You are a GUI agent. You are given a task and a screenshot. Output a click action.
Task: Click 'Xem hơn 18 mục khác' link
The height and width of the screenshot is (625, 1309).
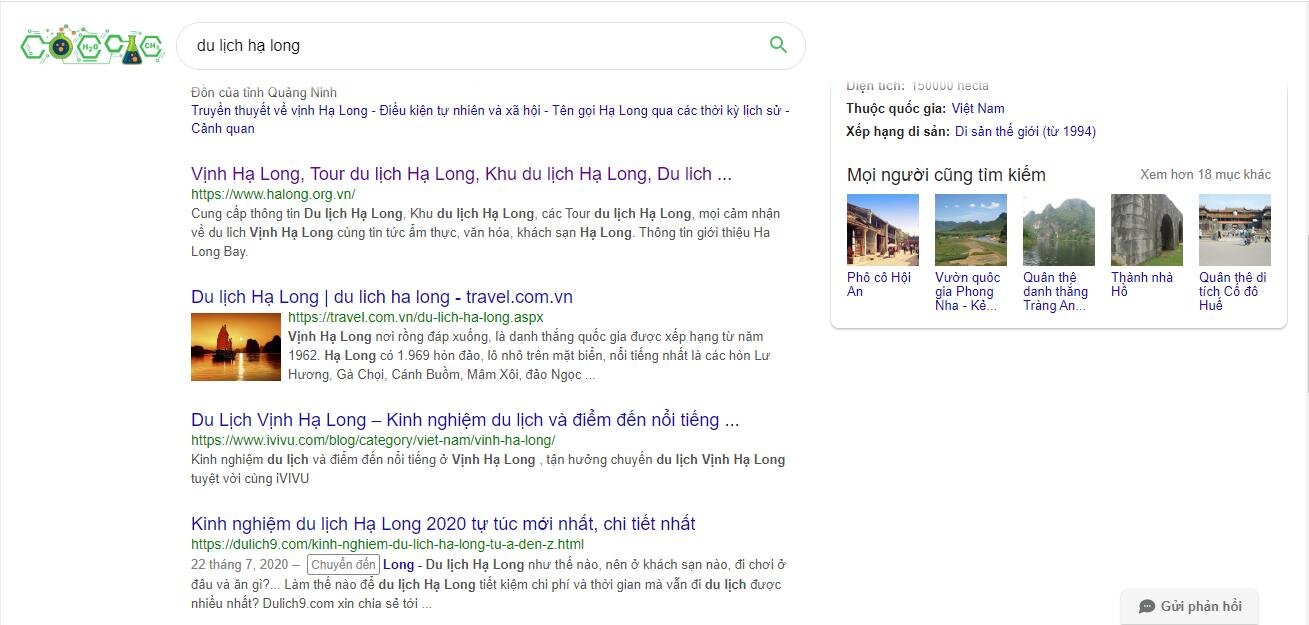click(1205, 174)
